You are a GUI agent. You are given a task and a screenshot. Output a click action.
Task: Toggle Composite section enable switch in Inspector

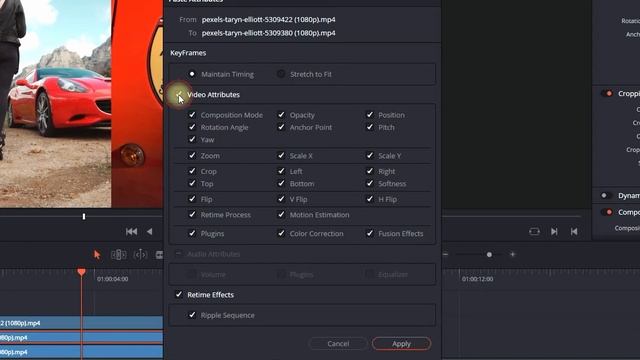[x=607, y=212]
